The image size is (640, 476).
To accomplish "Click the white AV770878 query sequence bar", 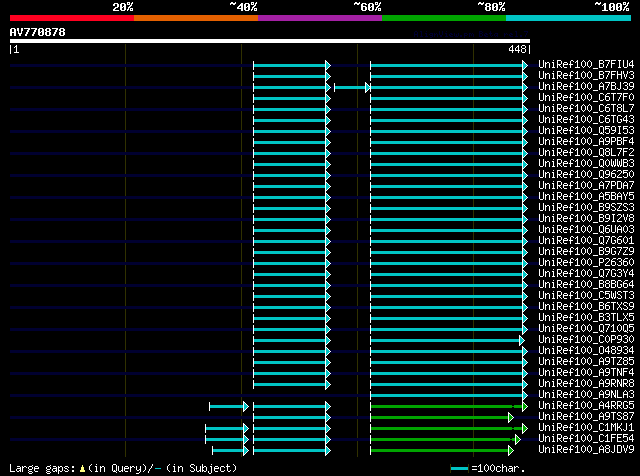I will point(270,41).
